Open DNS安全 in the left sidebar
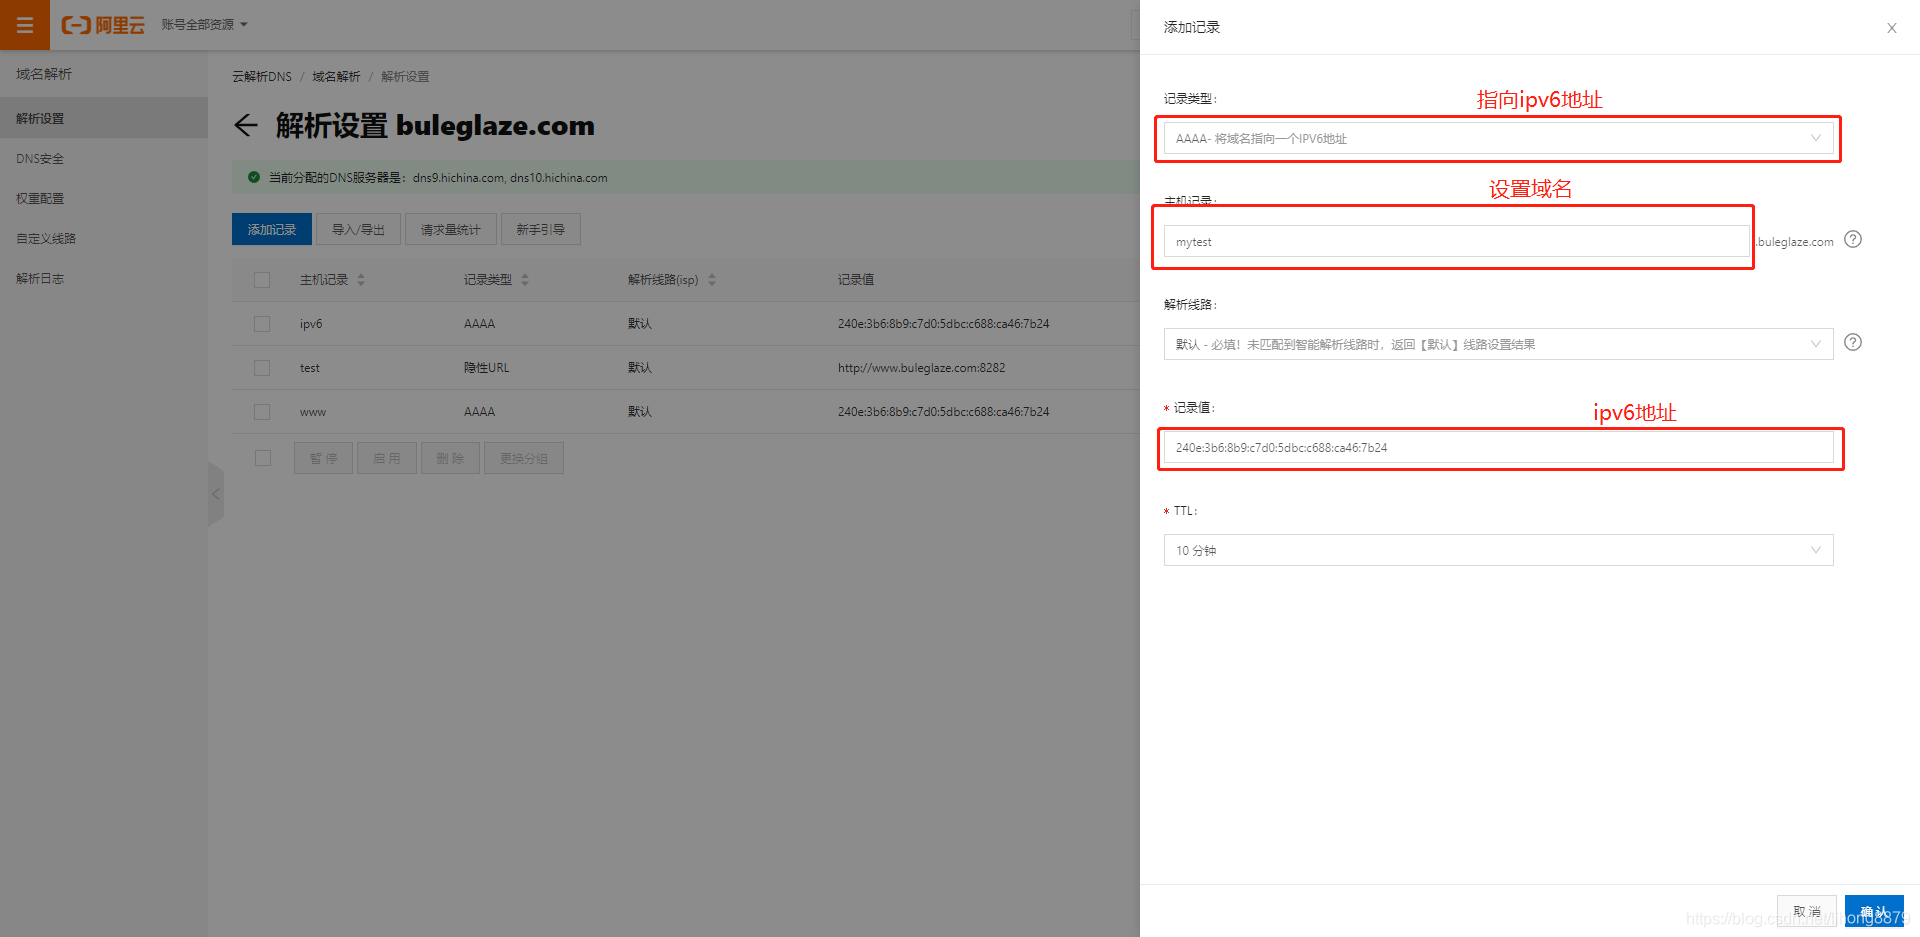The width and height of the screenshot is (1920, 937). [x=40, y=157]
